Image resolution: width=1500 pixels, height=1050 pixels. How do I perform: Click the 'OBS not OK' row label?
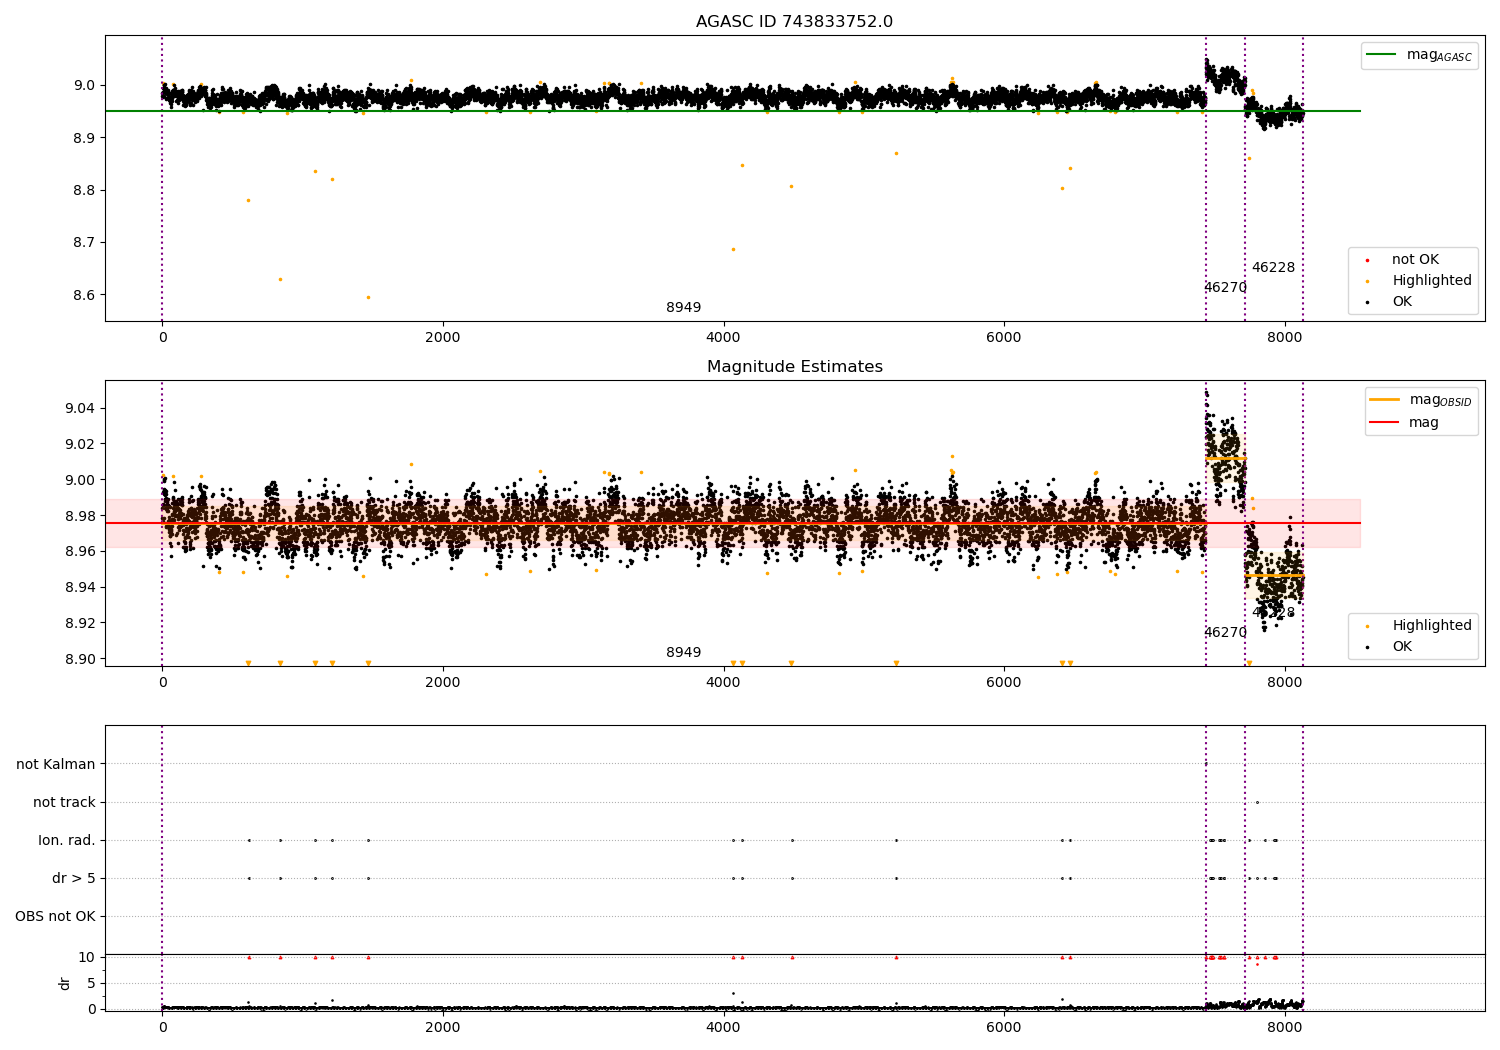pyautogui.click(x=55, y=917)
